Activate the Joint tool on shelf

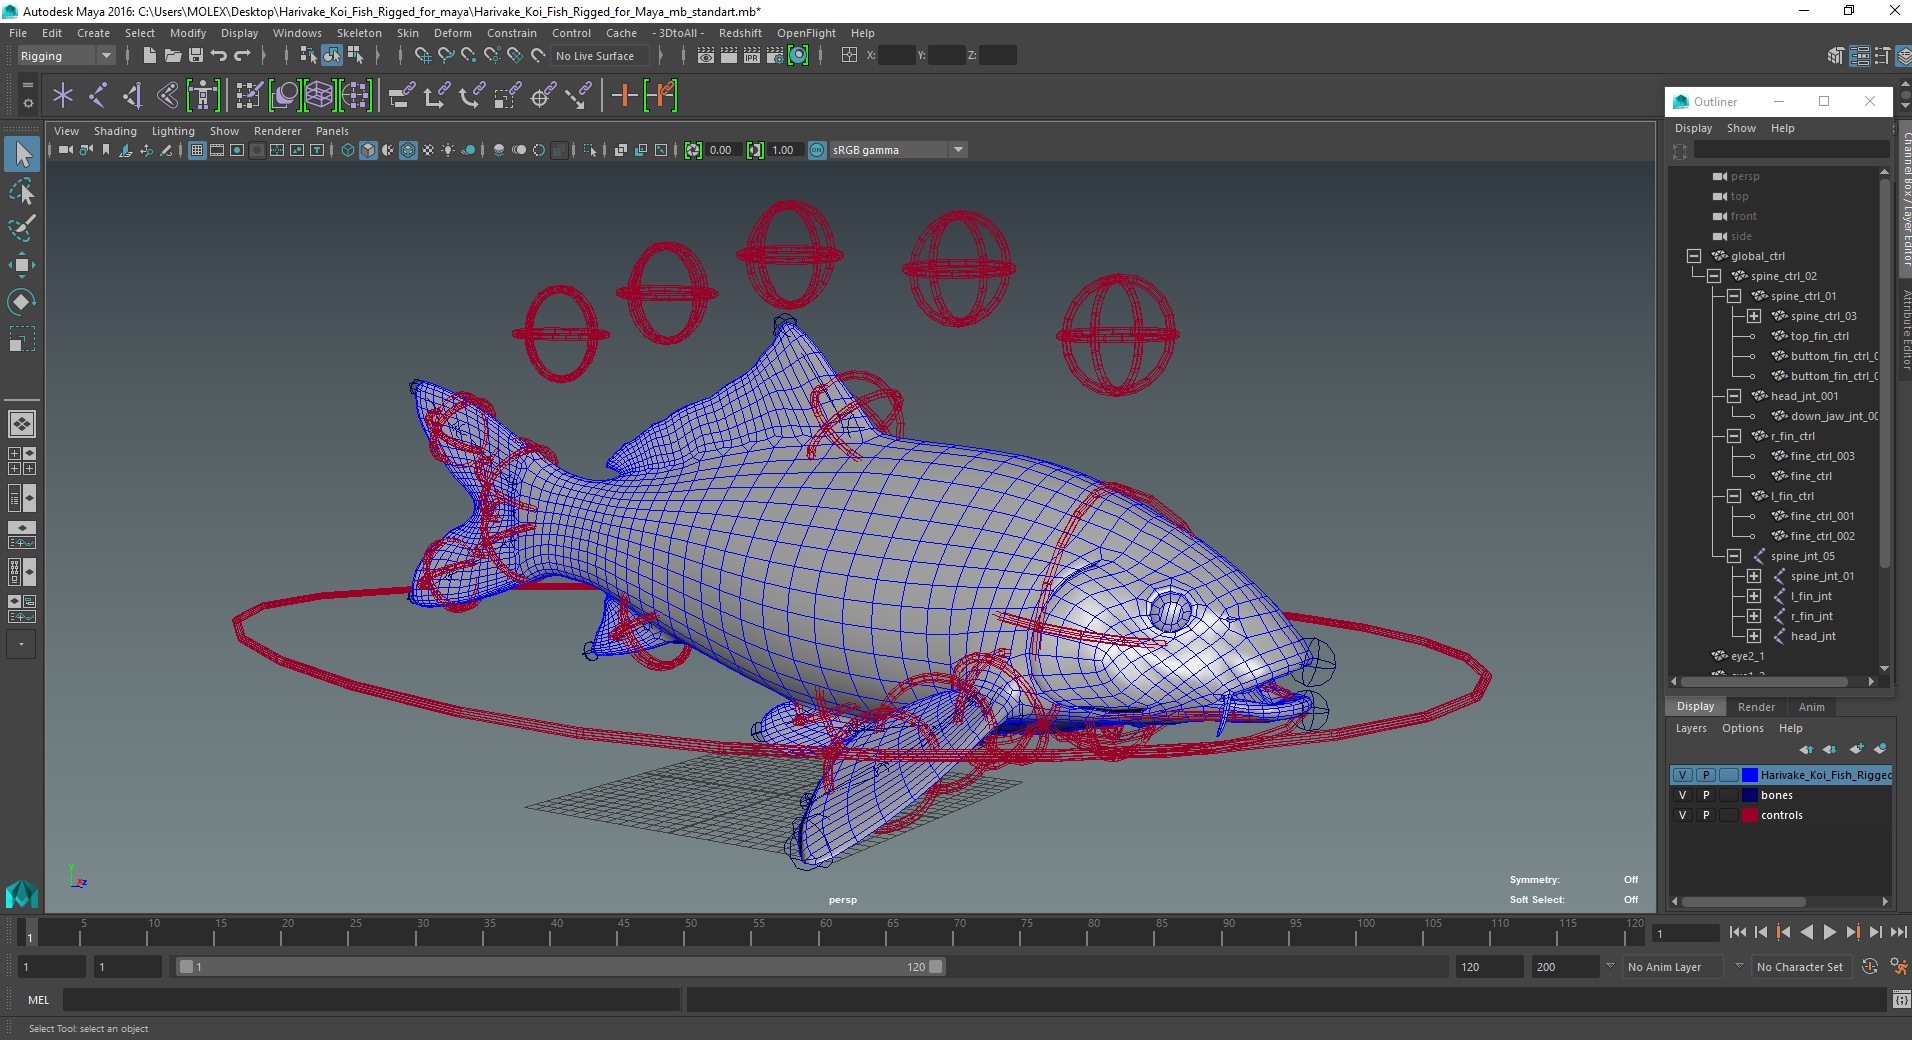pos(98,96)
